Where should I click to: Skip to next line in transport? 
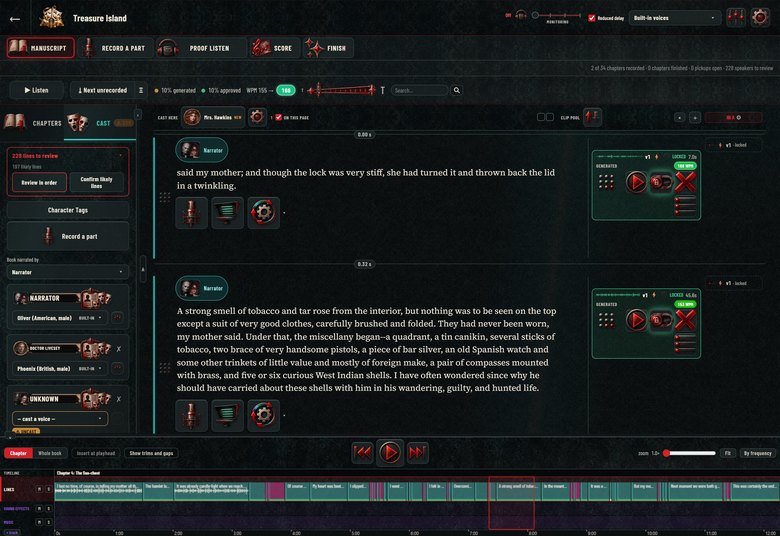tap(417, 452)
